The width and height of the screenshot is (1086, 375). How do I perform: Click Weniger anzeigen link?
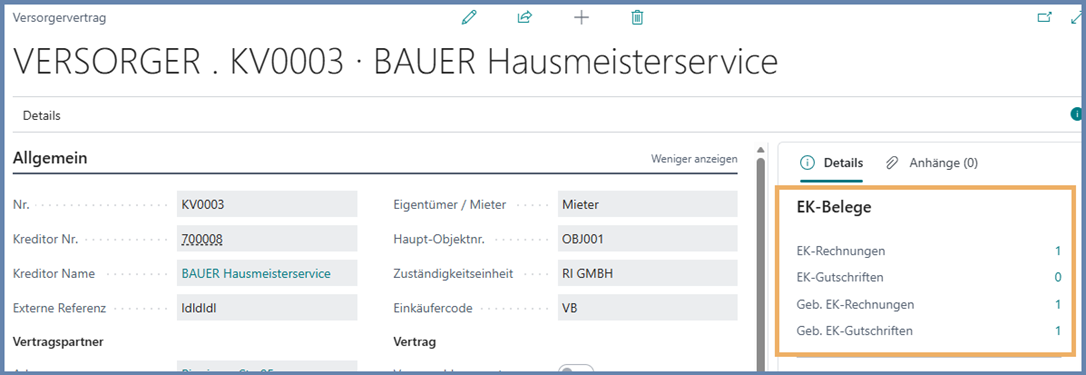coord(694,159)
